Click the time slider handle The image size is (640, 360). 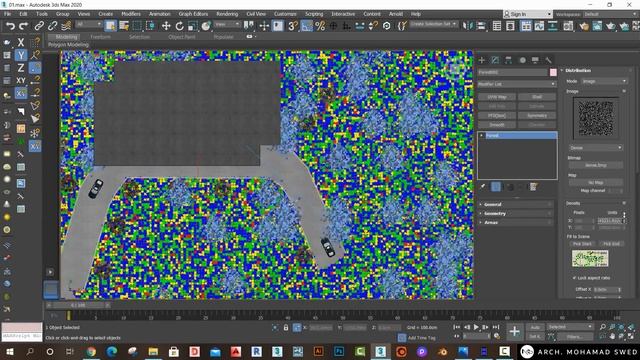[x=78, y=305]
